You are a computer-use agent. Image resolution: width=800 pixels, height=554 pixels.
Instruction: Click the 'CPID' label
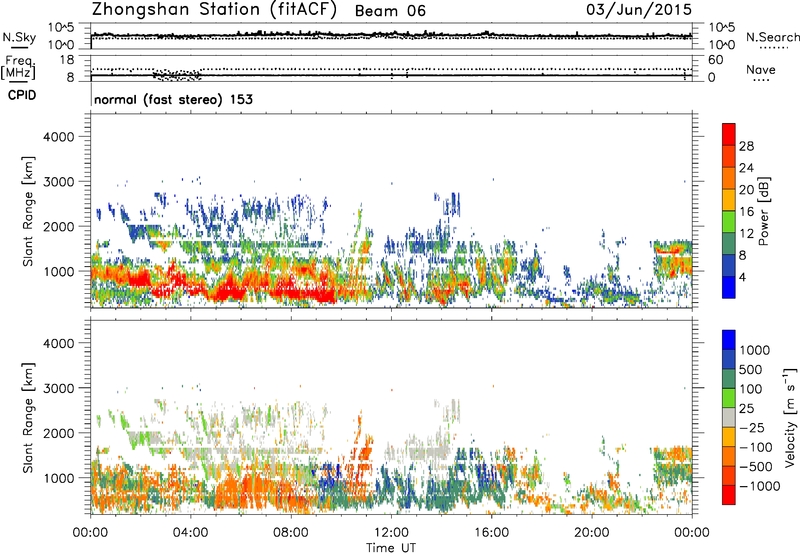pyautogui.click(x=22, y=95)
